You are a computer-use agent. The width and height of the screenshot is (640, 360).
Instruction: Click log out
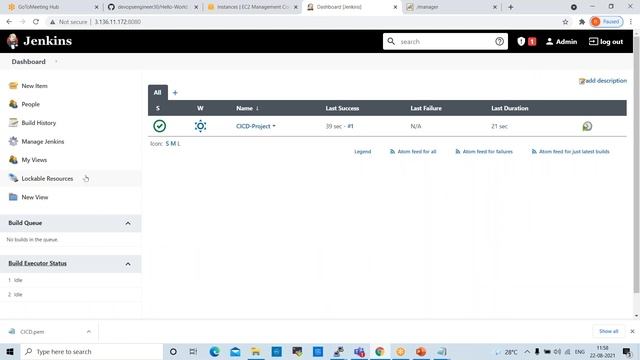606,42
